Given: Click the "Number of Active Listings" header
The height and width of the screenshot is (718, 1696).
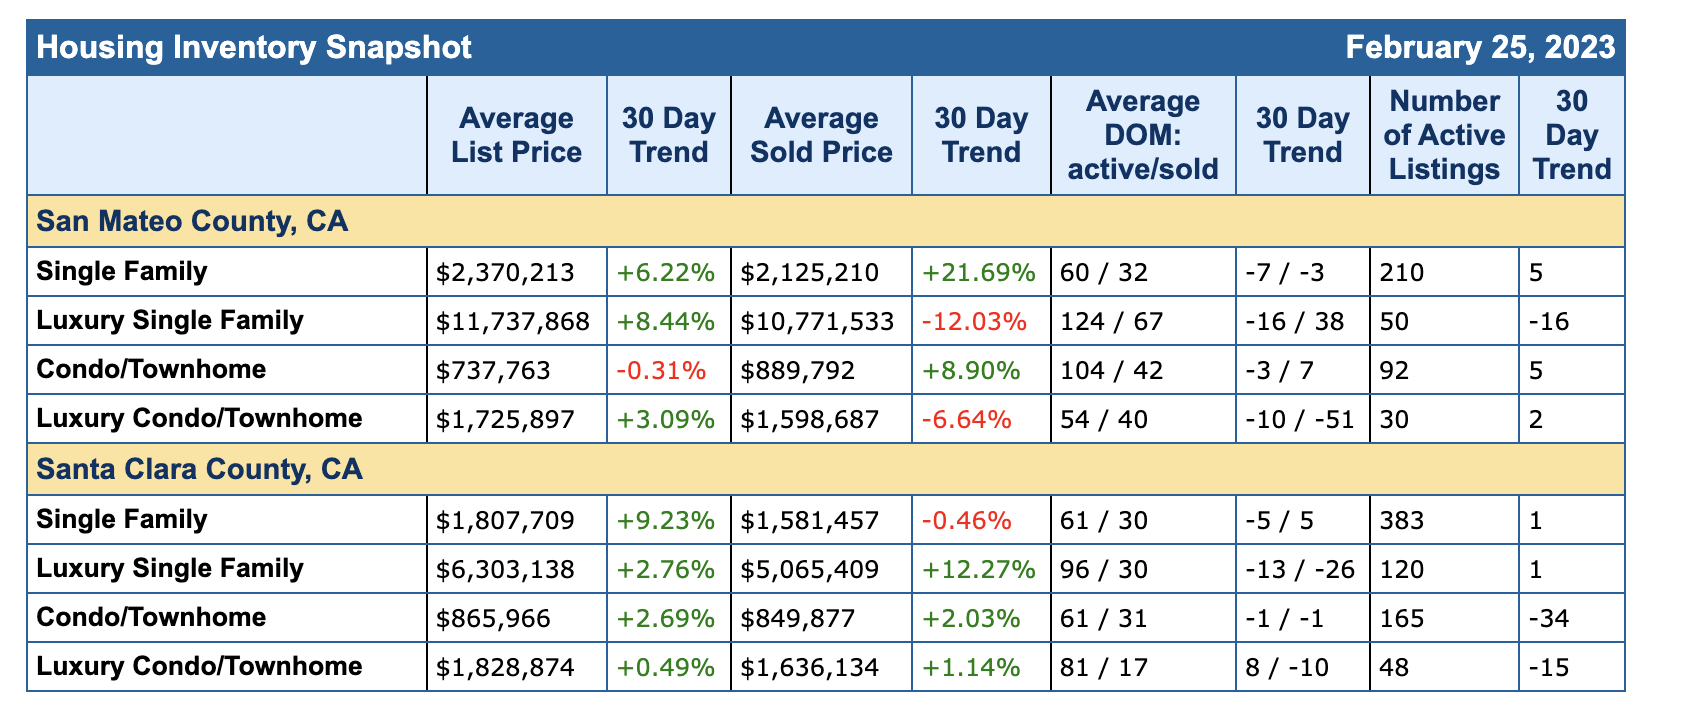Looking at the screenshot, I should [x=1444, y=135].
